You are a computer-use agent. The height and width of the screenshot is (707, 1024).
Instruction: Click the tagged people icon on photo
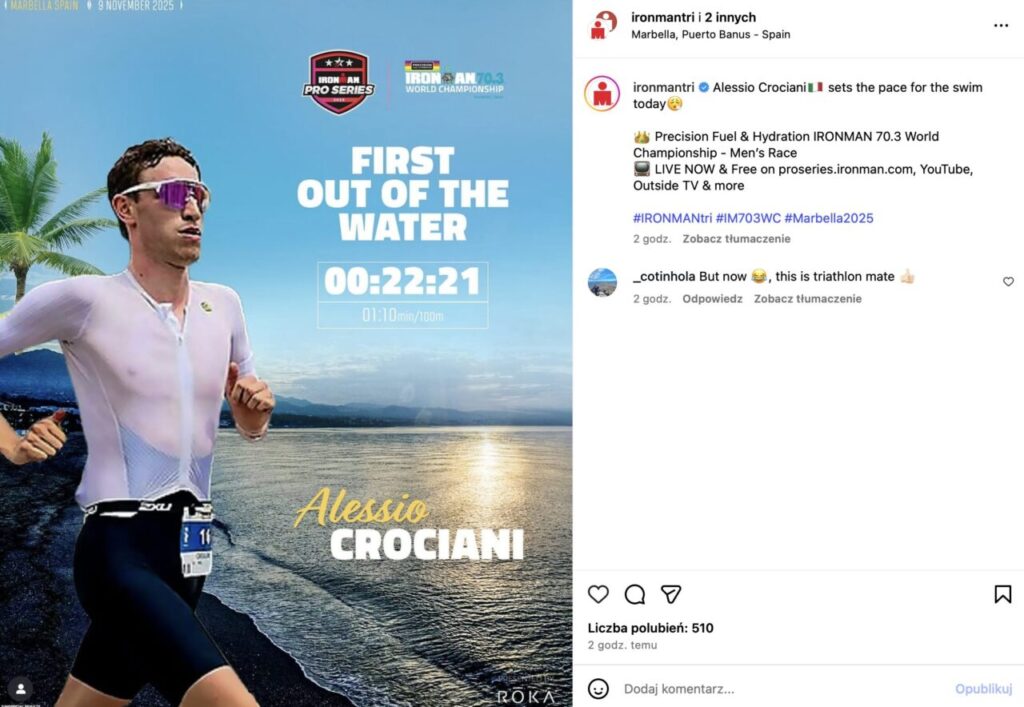[21, 688]
